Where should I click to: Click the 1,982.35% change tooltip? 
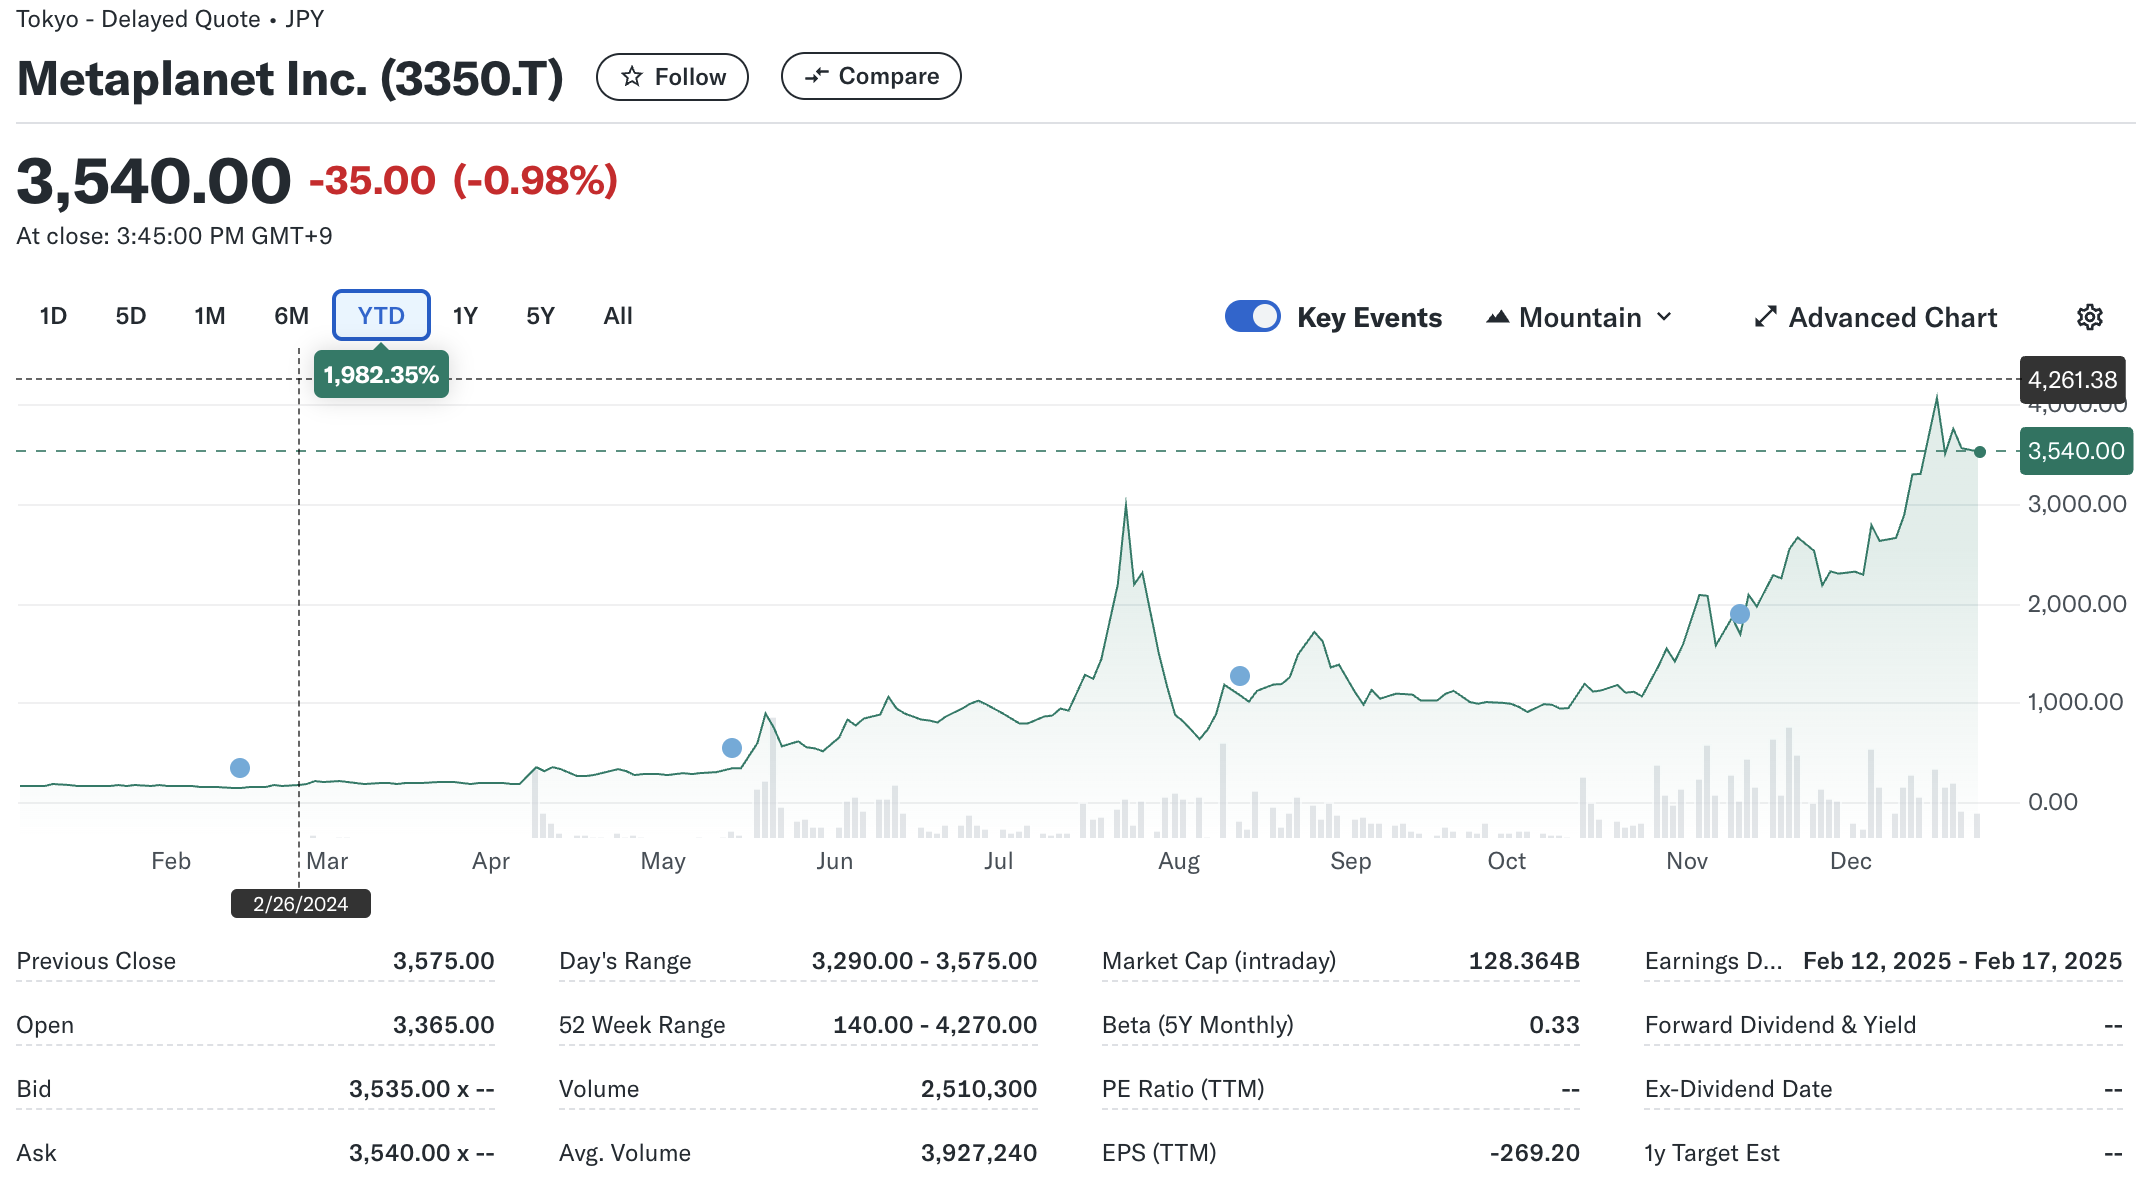click(x=381, y=375)
